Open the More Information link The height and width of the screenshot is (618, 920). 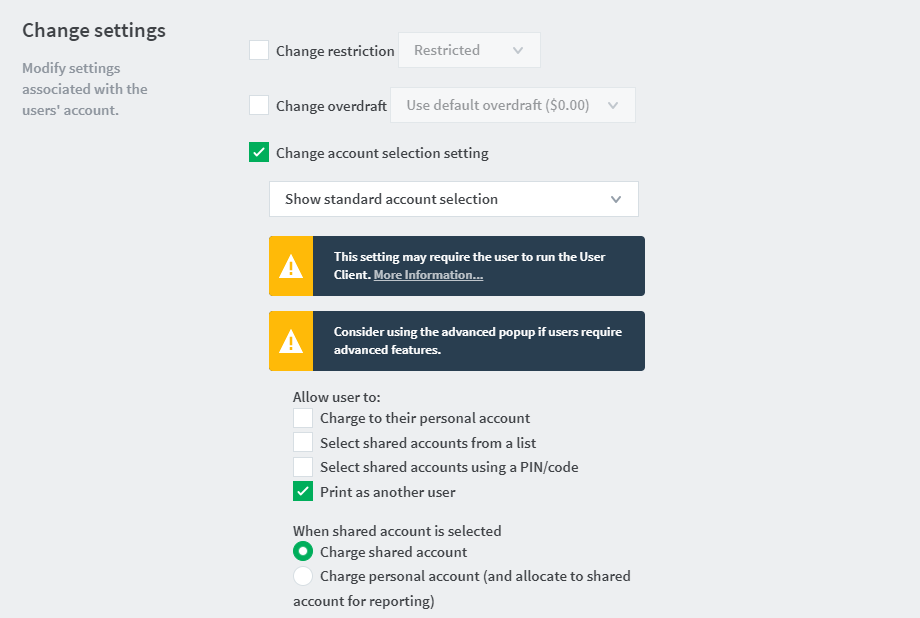428,275
